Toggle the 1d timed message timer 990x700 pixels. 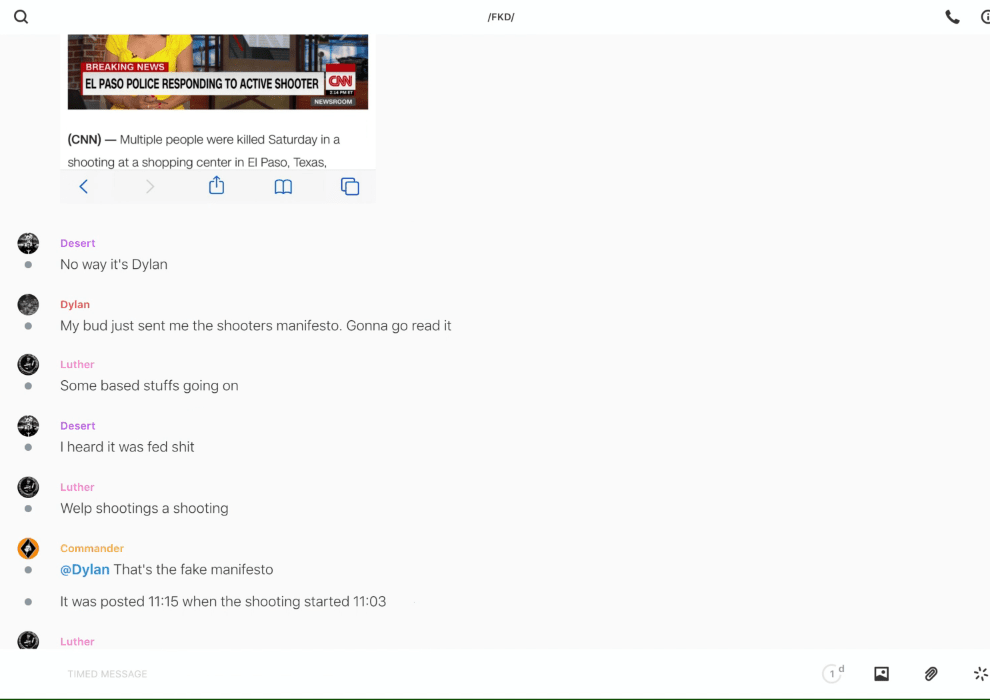click(833, 674)
